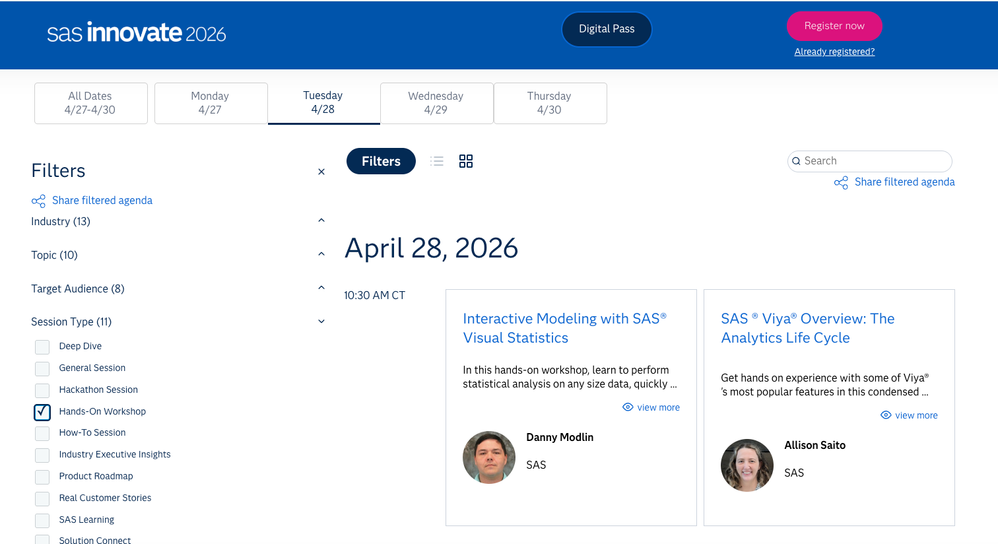This screenshot has height=544, width=998.
Task: Click the Target Audience (8) label
Action: click(78, 289)
